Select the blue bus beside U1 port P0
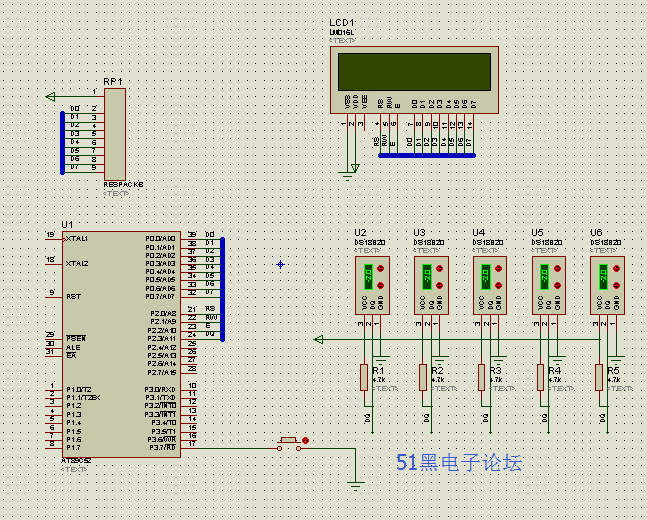Viewport: 647px width, 520px height. pyautogui.click(x=222, y=289)
